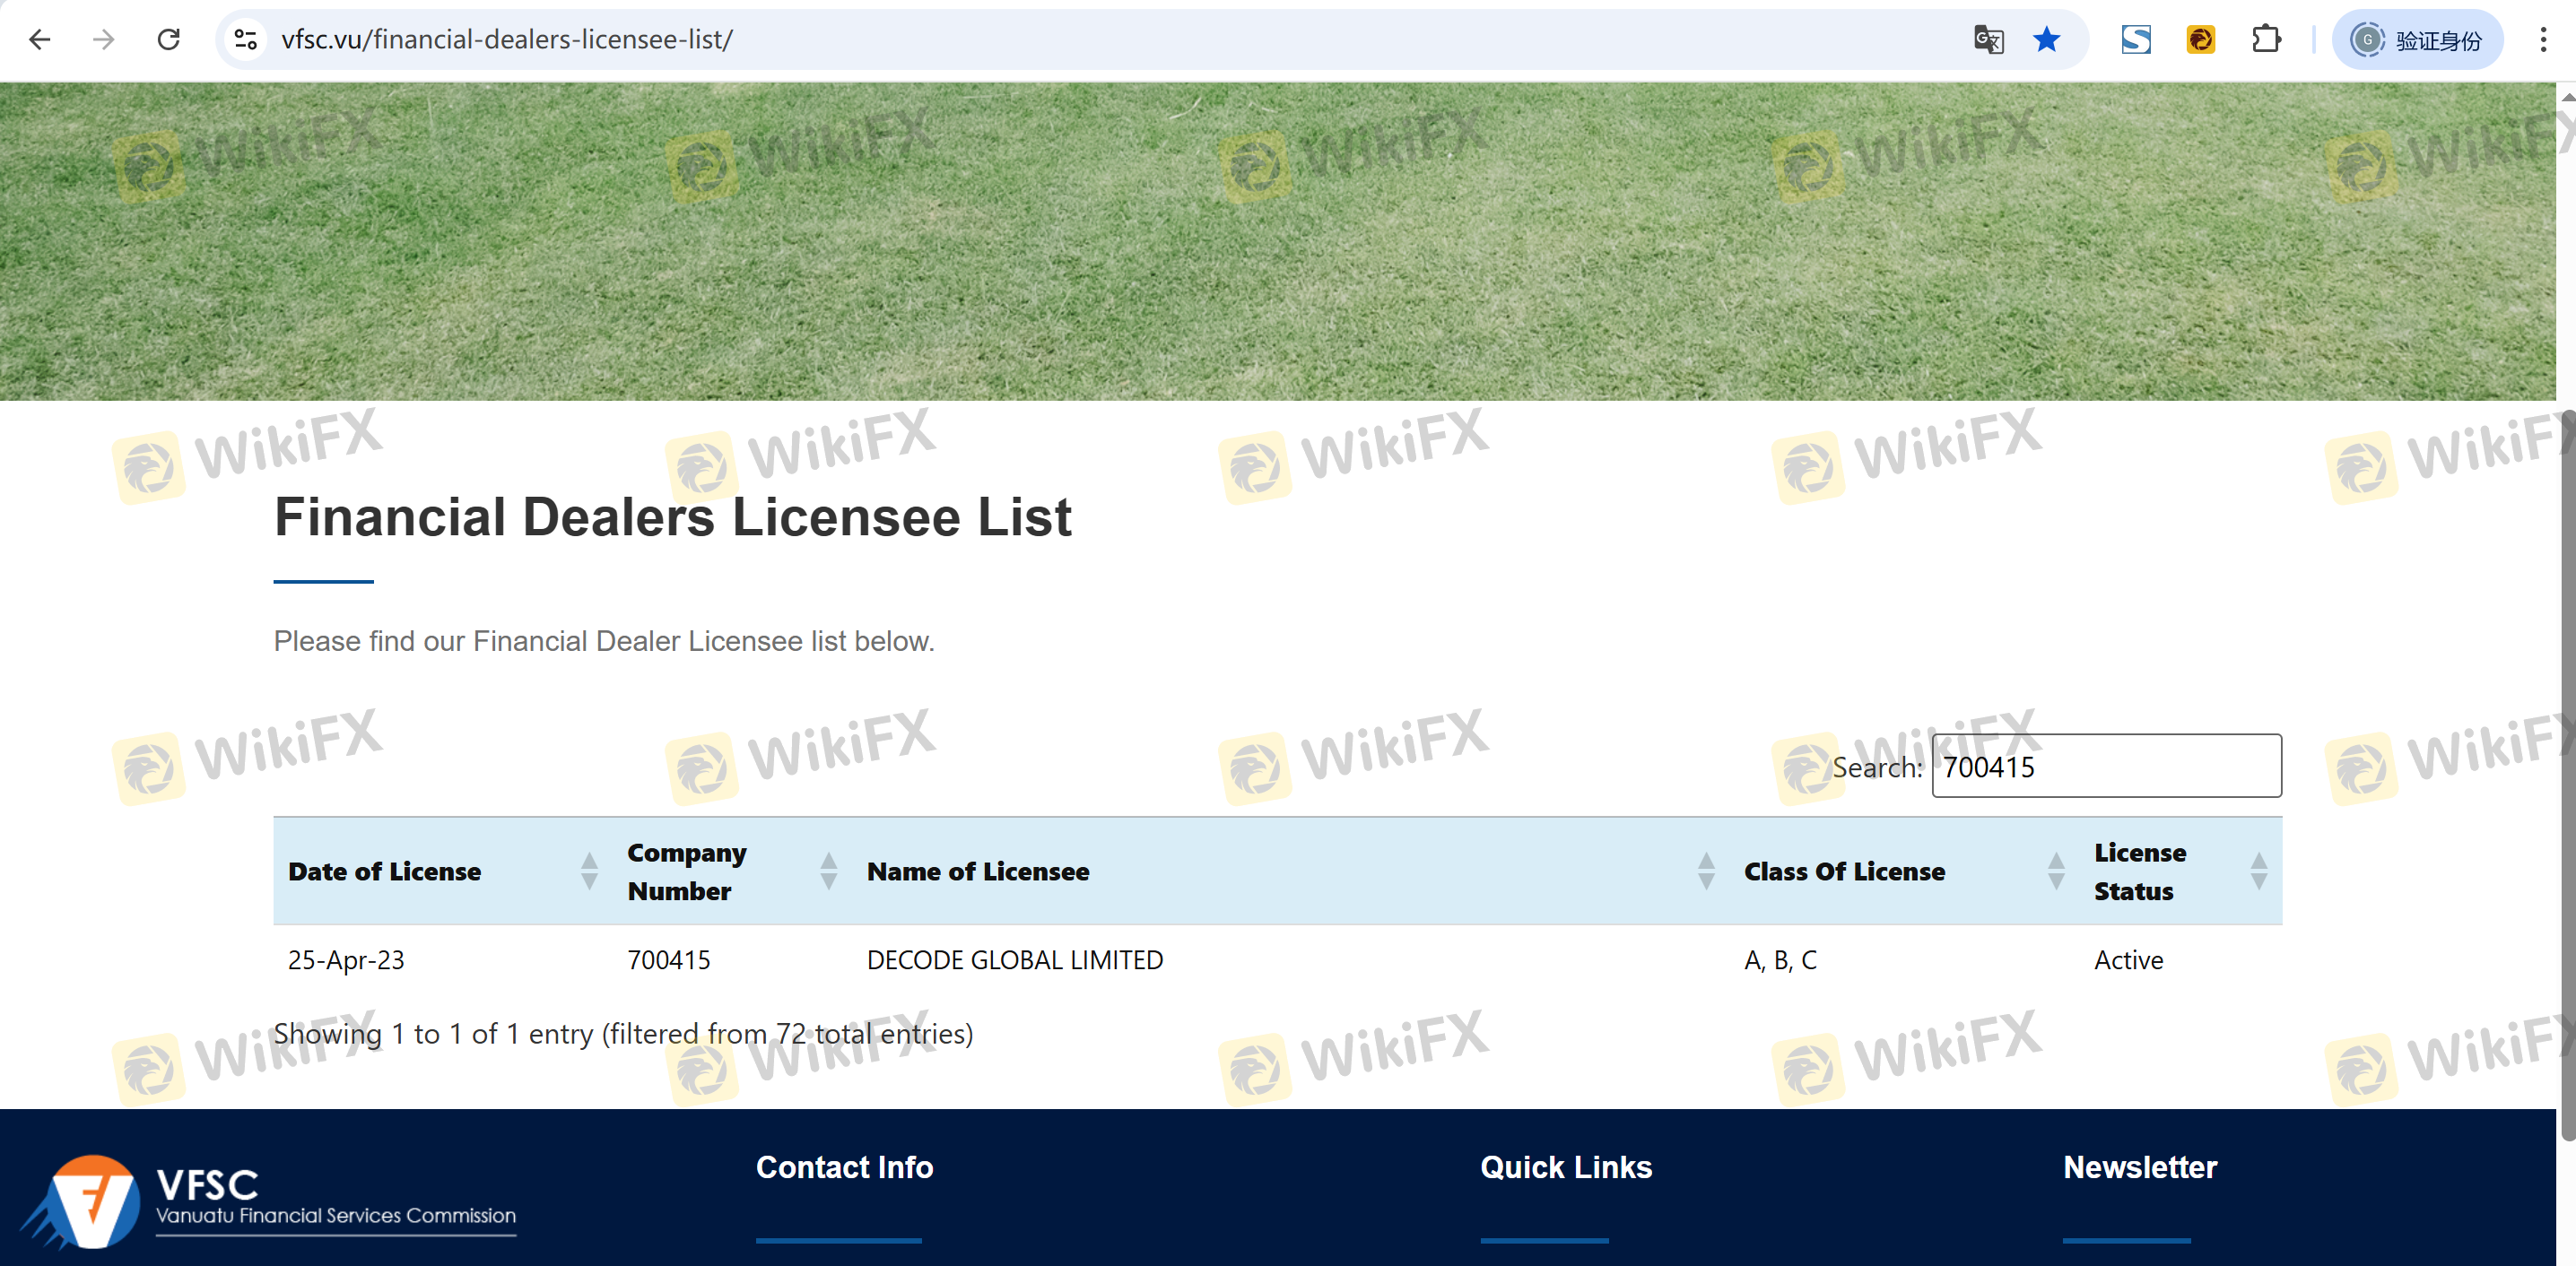Toggle the blue bookmark star
This screenshot has height=1266, width=2576.
pos(2047,40)
